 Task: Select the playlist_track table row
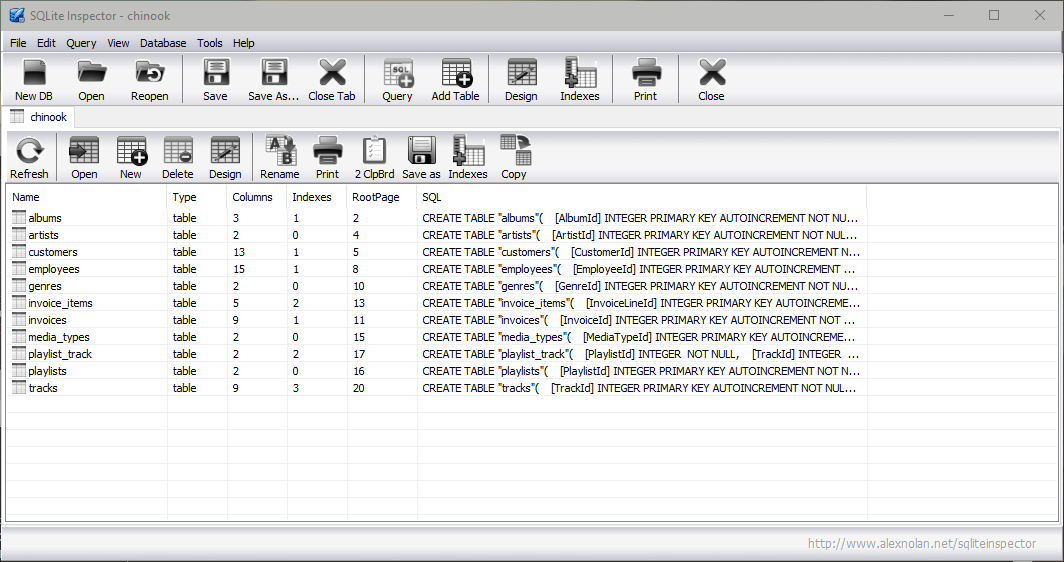60,354
